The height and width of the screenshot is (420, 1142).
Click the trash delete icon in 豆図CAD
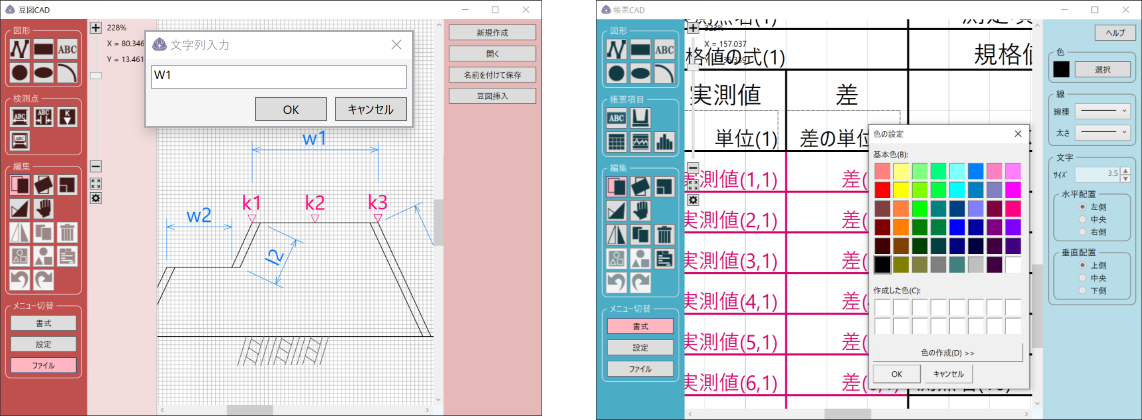67,233
